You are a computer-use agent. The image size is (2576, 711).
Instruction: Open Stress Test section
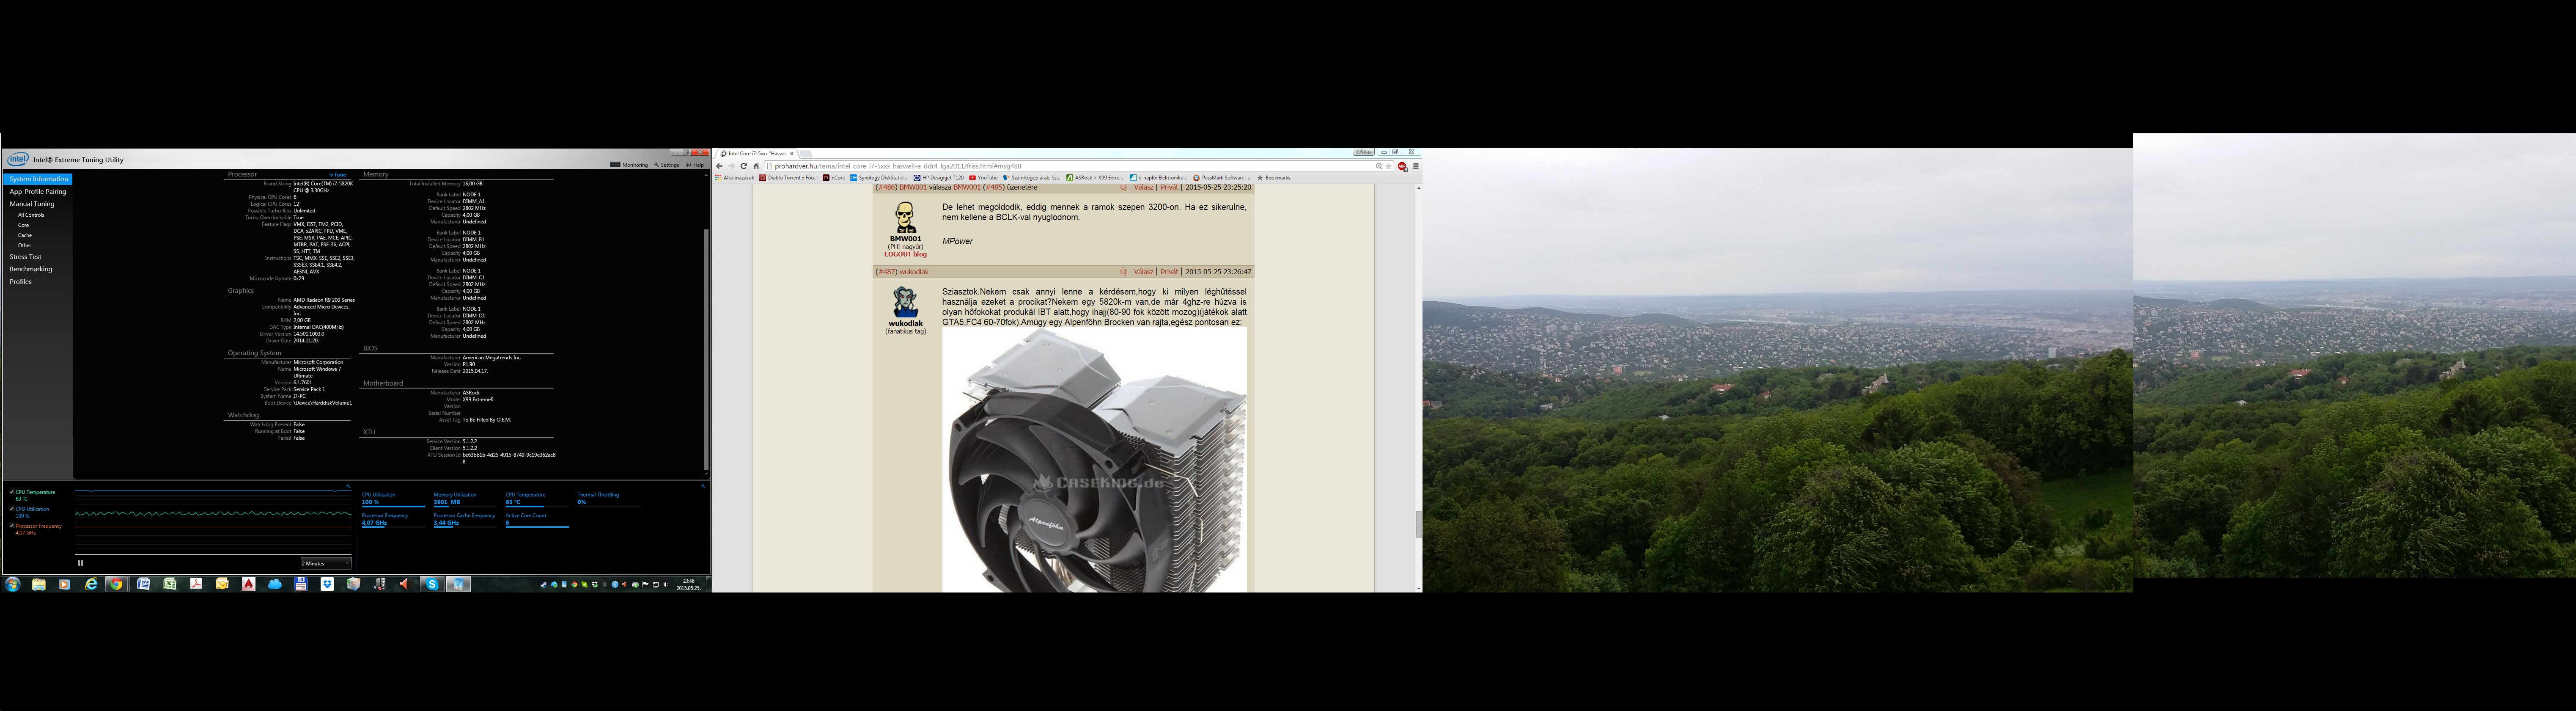coord(25,257)
